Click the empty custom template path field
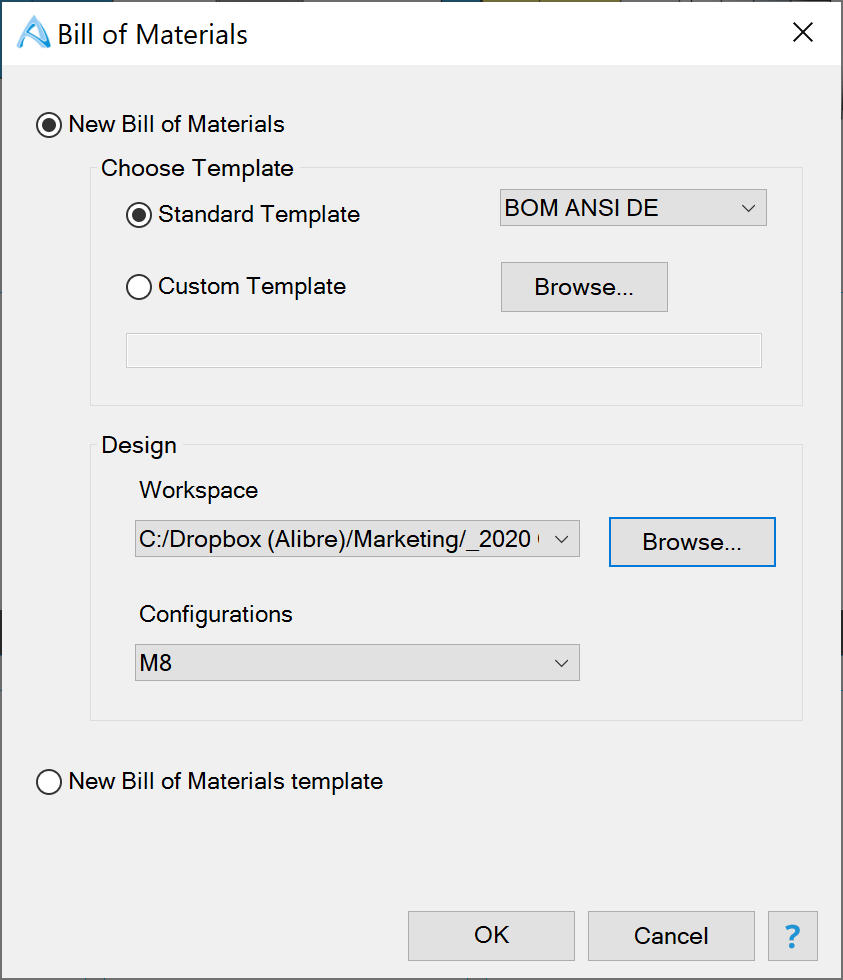 (443, 350)
